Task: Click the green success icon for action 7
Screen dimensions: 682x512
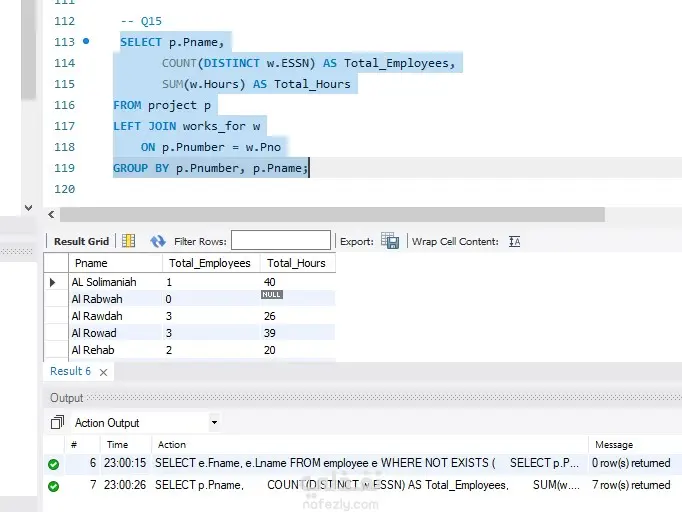Action: pos(53,486)
